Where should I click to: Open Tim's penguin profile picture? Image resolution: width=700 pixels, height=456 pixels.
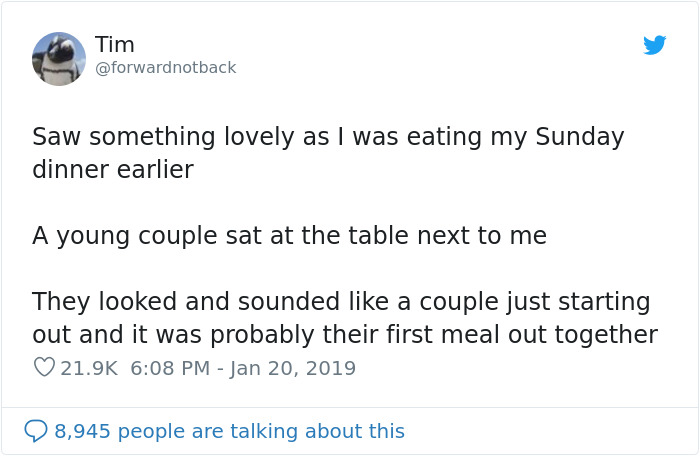[x=59, y=59]
